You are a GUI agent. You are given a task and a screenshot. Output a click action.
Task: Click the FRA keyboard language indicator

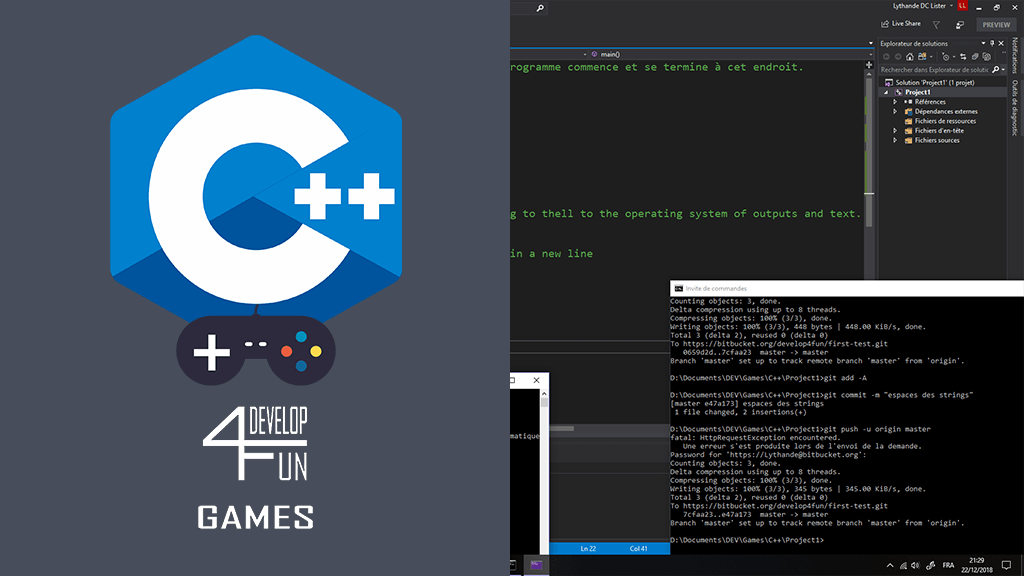(x=948, y=566)
